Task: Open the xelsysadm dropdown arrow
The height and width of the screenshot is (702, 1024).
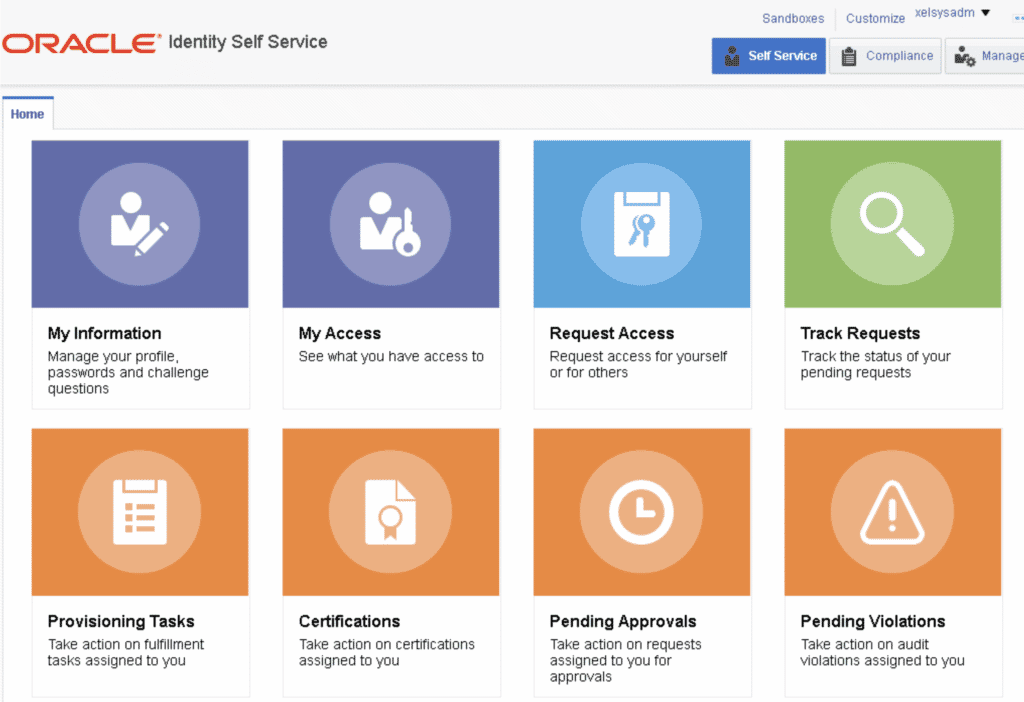Action: 984,13
